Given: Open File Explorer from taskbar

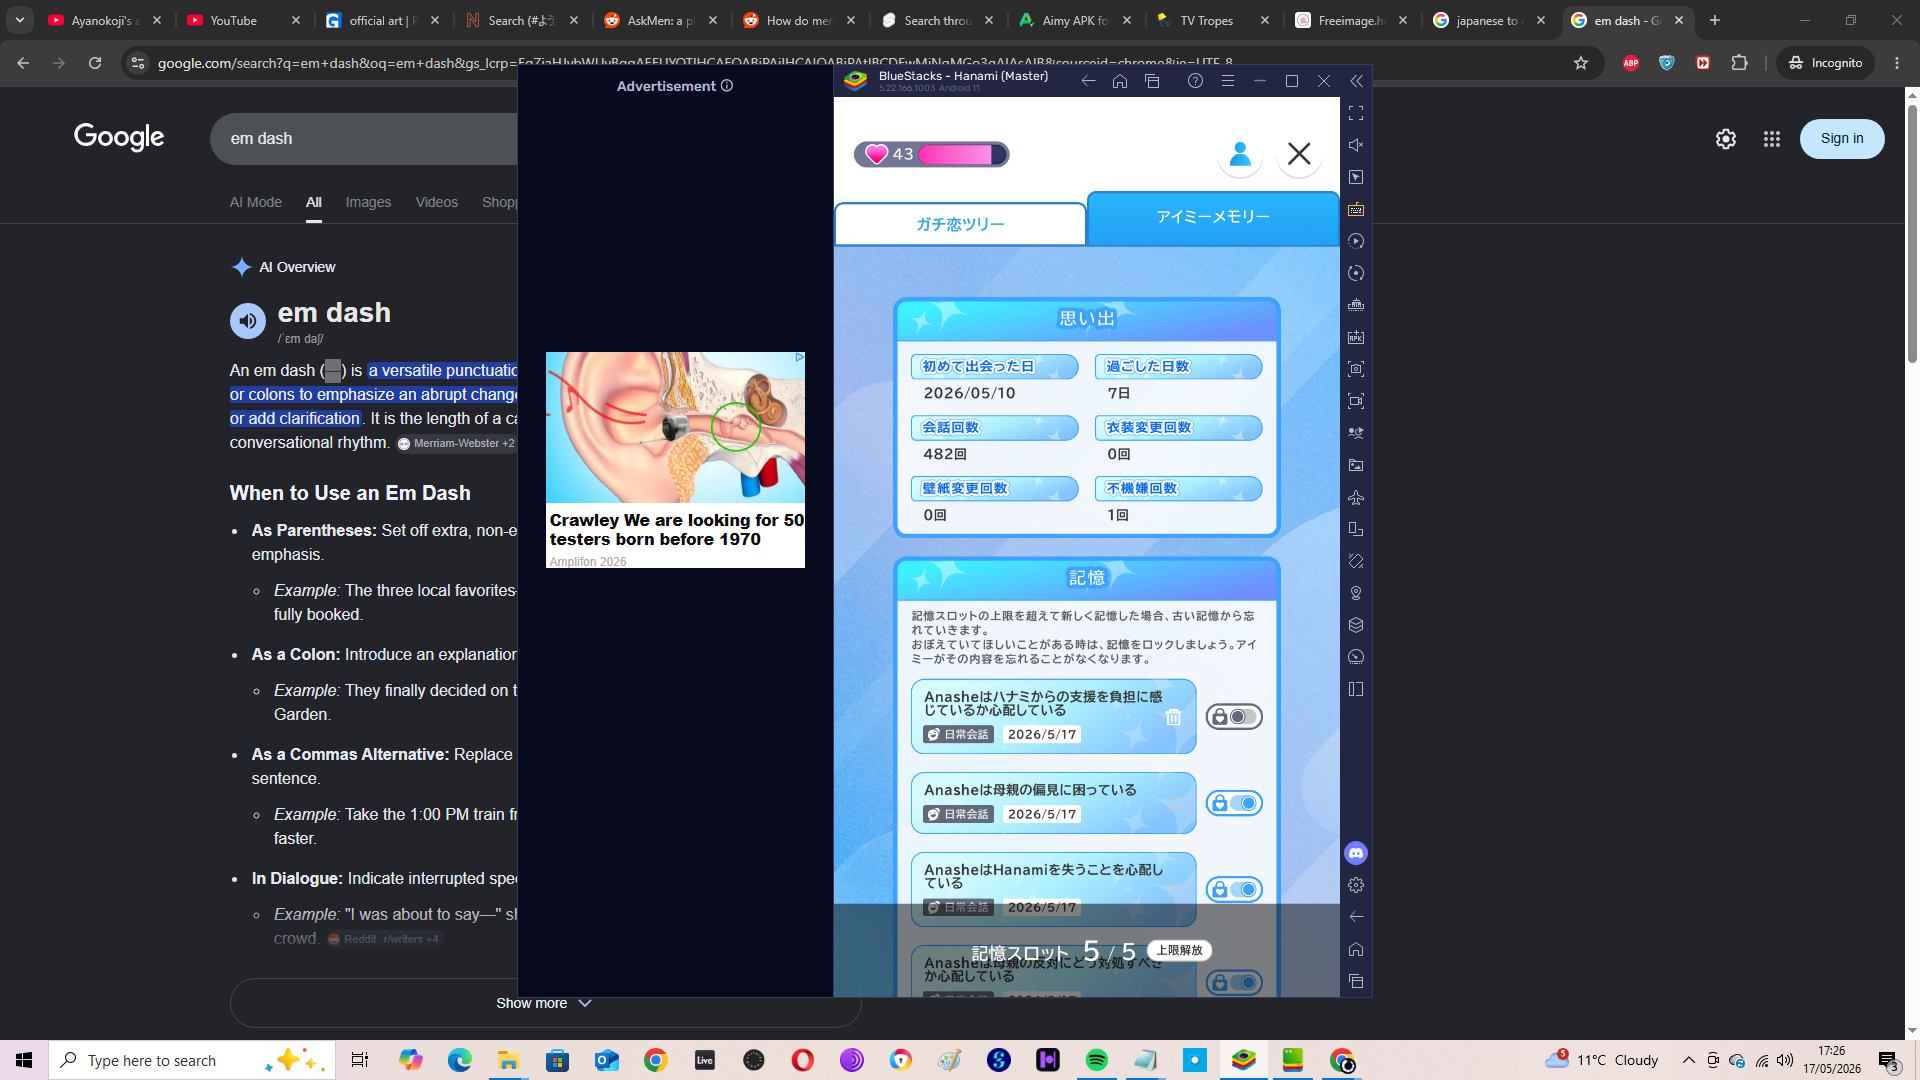Looking at the screenshot, I should coord(508,1060).
